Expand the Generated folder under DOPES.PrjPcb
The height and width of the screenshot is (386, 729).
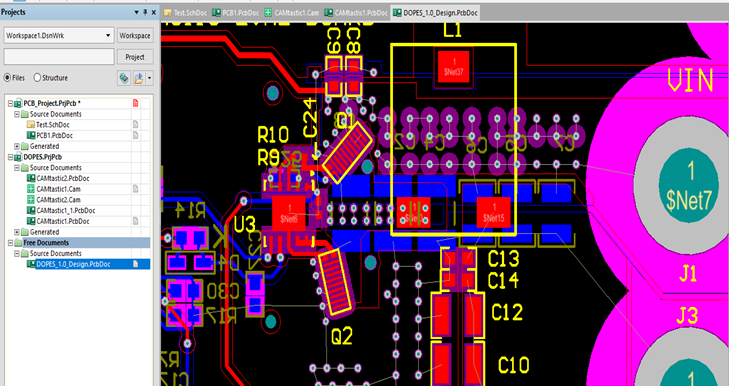coord(17,232)
